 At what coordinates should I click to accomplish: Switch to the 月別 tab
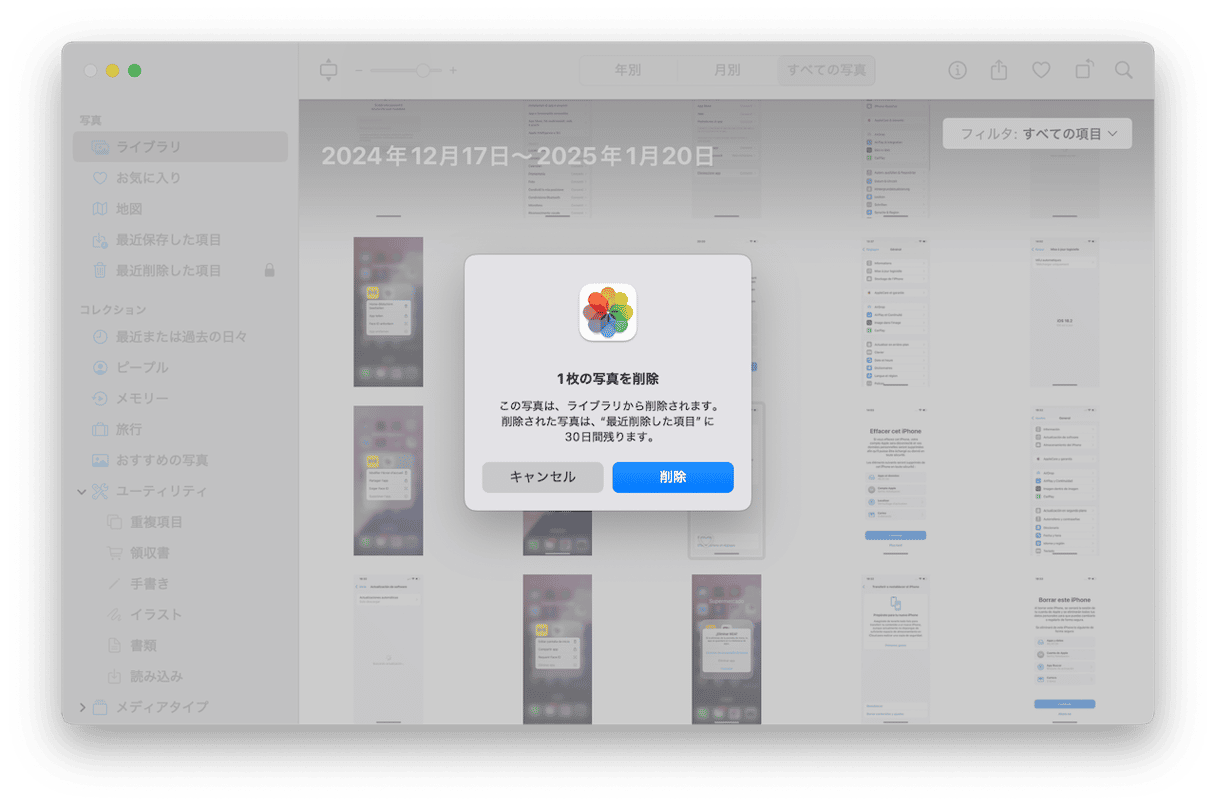tap(727, 71)
